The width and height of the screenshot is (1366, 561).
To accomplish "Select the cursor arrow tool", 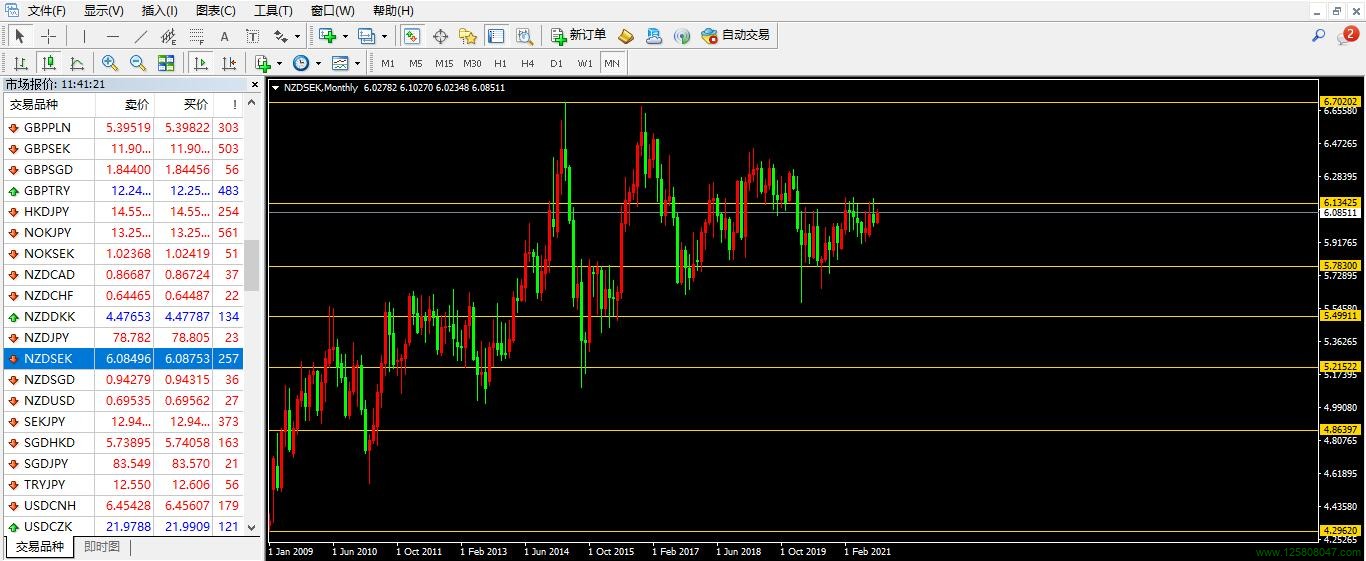I will pyautogui.click(x=19, y=36).
